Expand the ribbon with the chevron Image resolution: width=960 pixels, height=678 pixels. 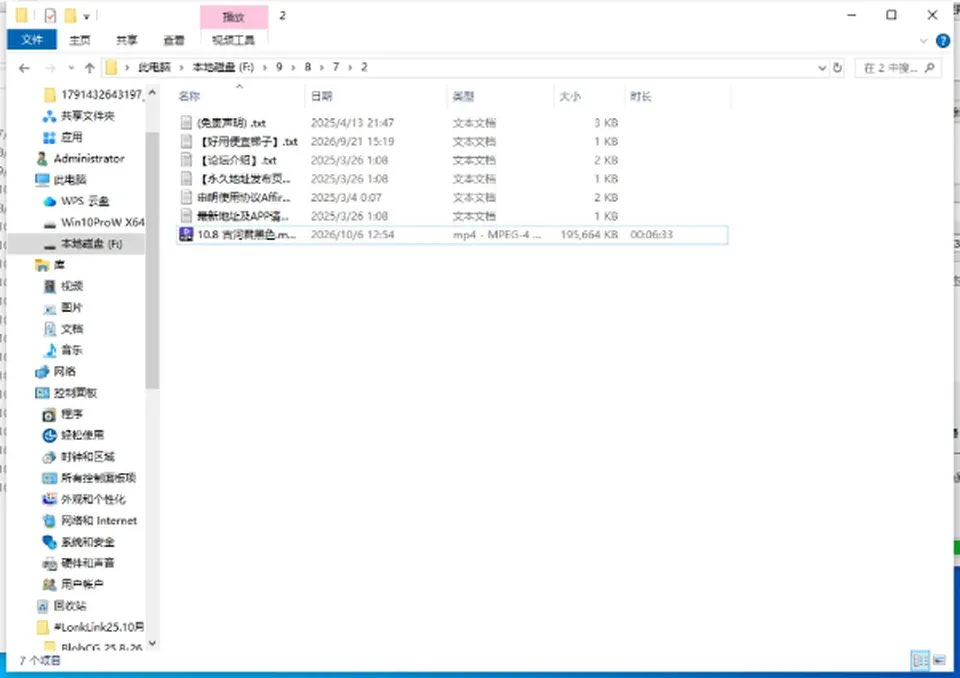point(924,41)
